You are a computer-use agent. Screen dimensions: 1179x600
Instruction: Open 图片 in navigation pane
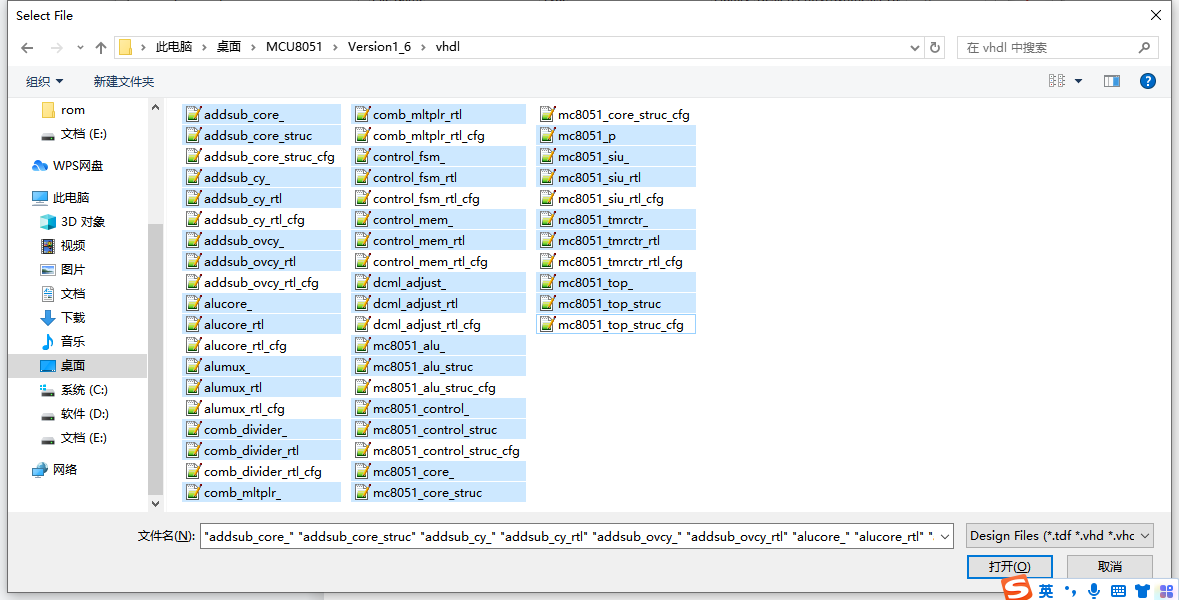[x=72, y=270]
